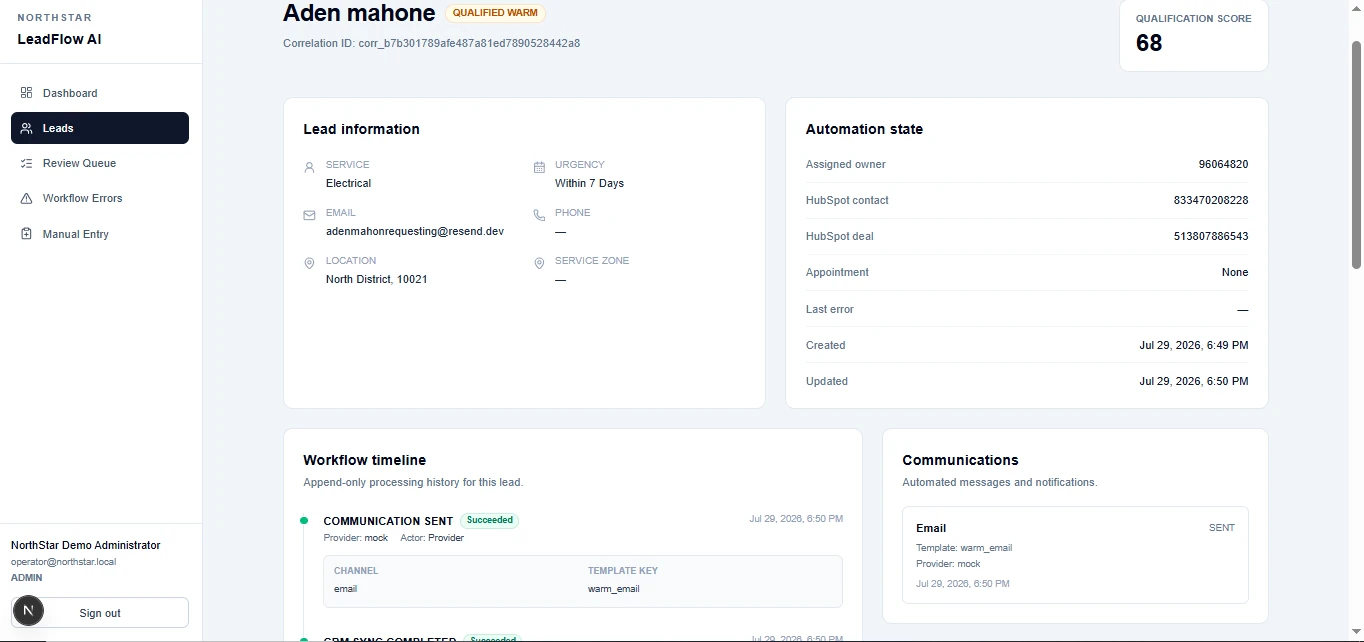This screenshot has width=1364, height=642.
Task: Click HubSpot deal 513807886543
Action: (x=1211, y=236)
